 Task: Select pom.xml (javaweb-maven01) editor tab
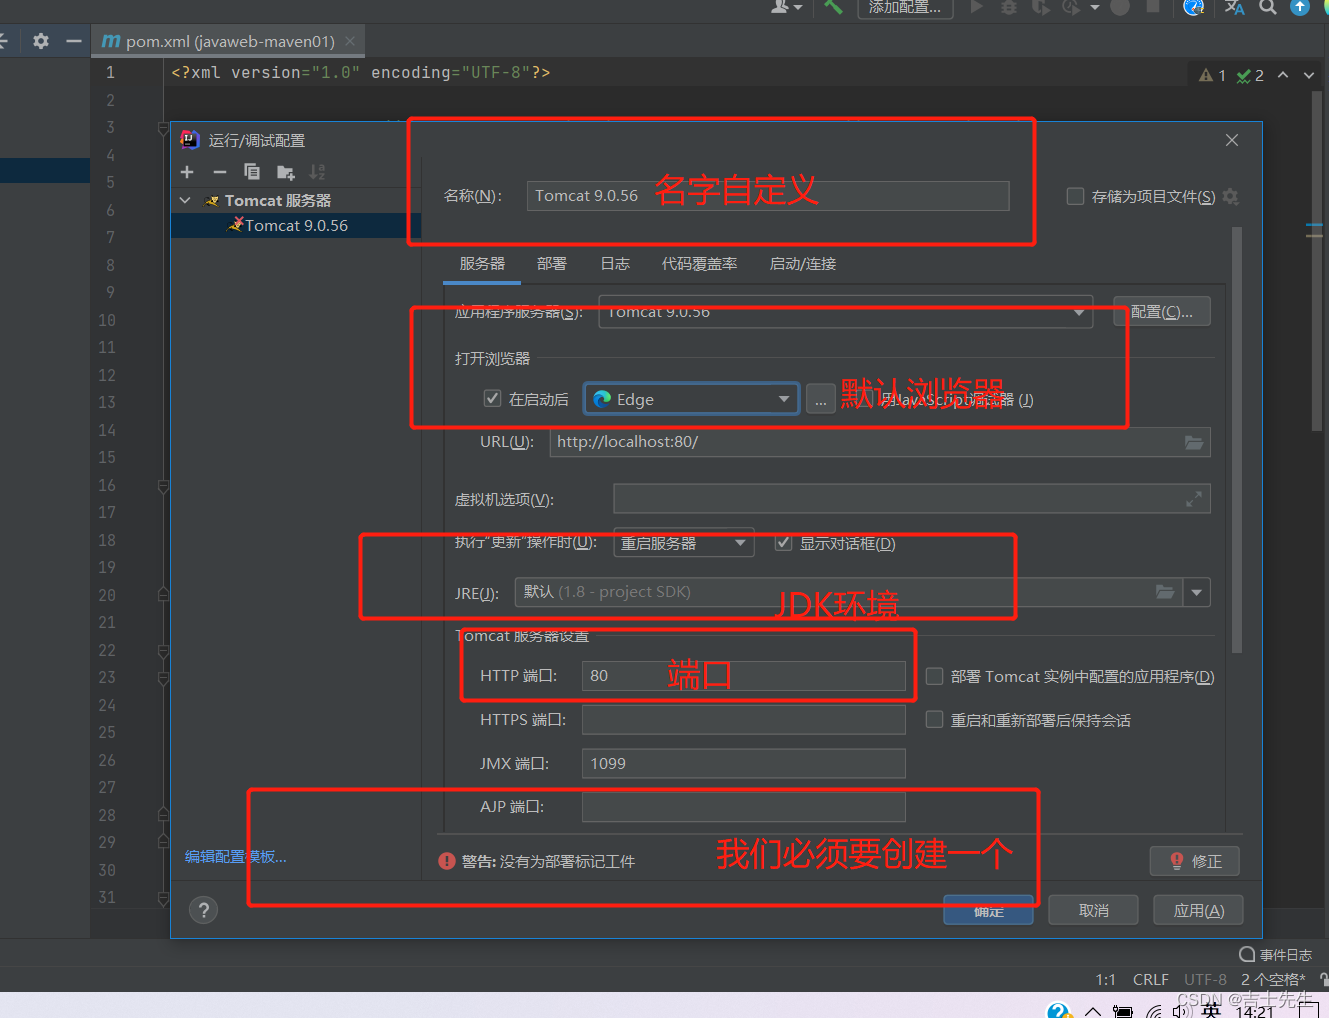pos(230,41)
